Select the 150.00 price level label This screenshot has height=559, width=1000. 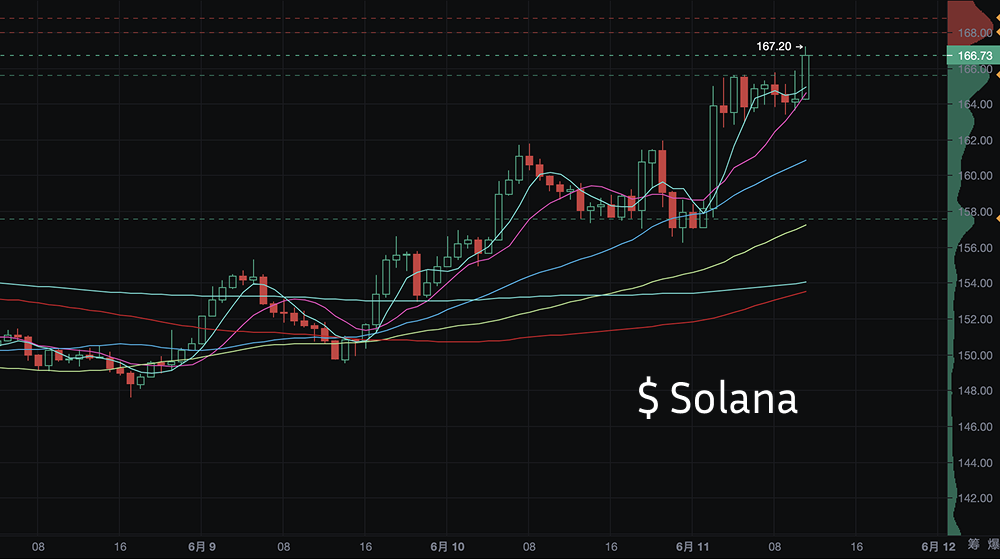coord(972,356)
